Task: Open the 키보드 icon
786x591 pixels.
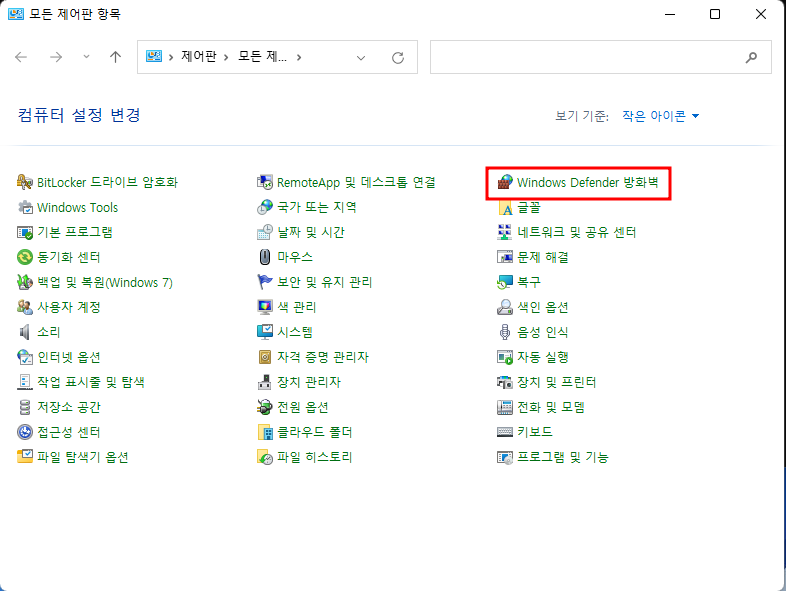Action: (505, 432)
